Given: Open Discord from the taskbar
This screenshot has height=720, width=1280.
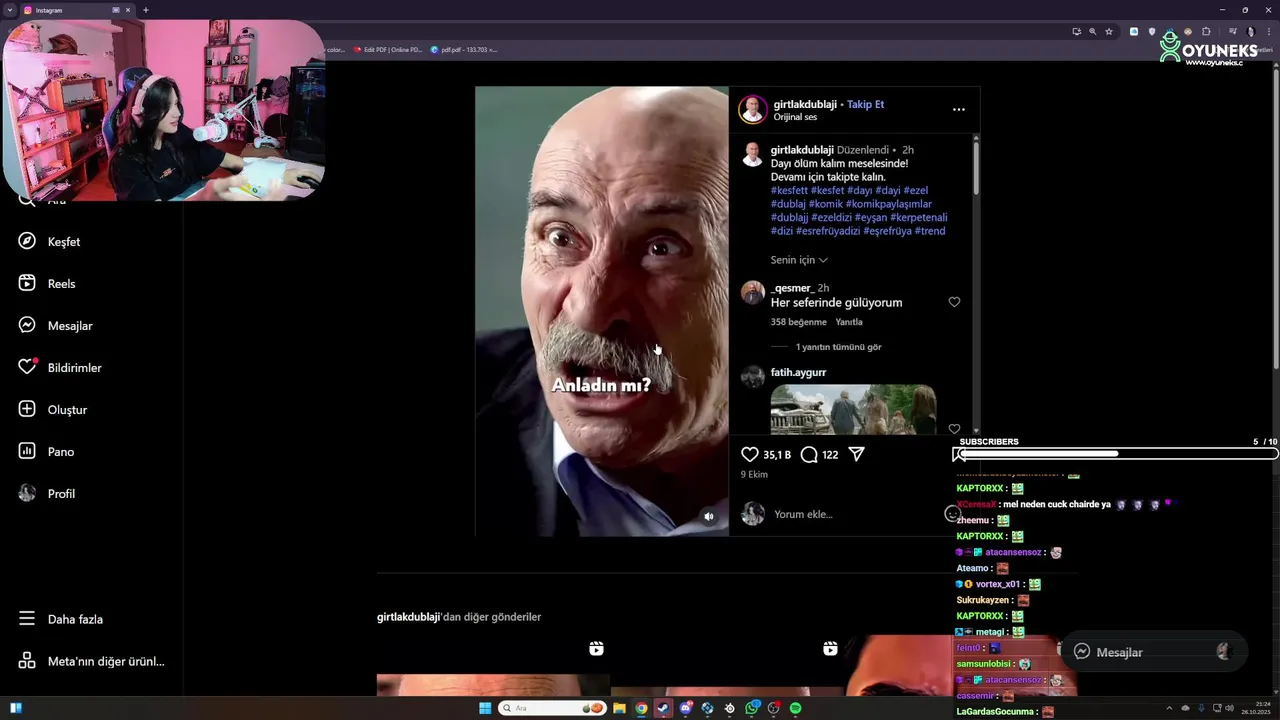Looking at the screenshot, I should pyautogui.click(x=686, y=708).
